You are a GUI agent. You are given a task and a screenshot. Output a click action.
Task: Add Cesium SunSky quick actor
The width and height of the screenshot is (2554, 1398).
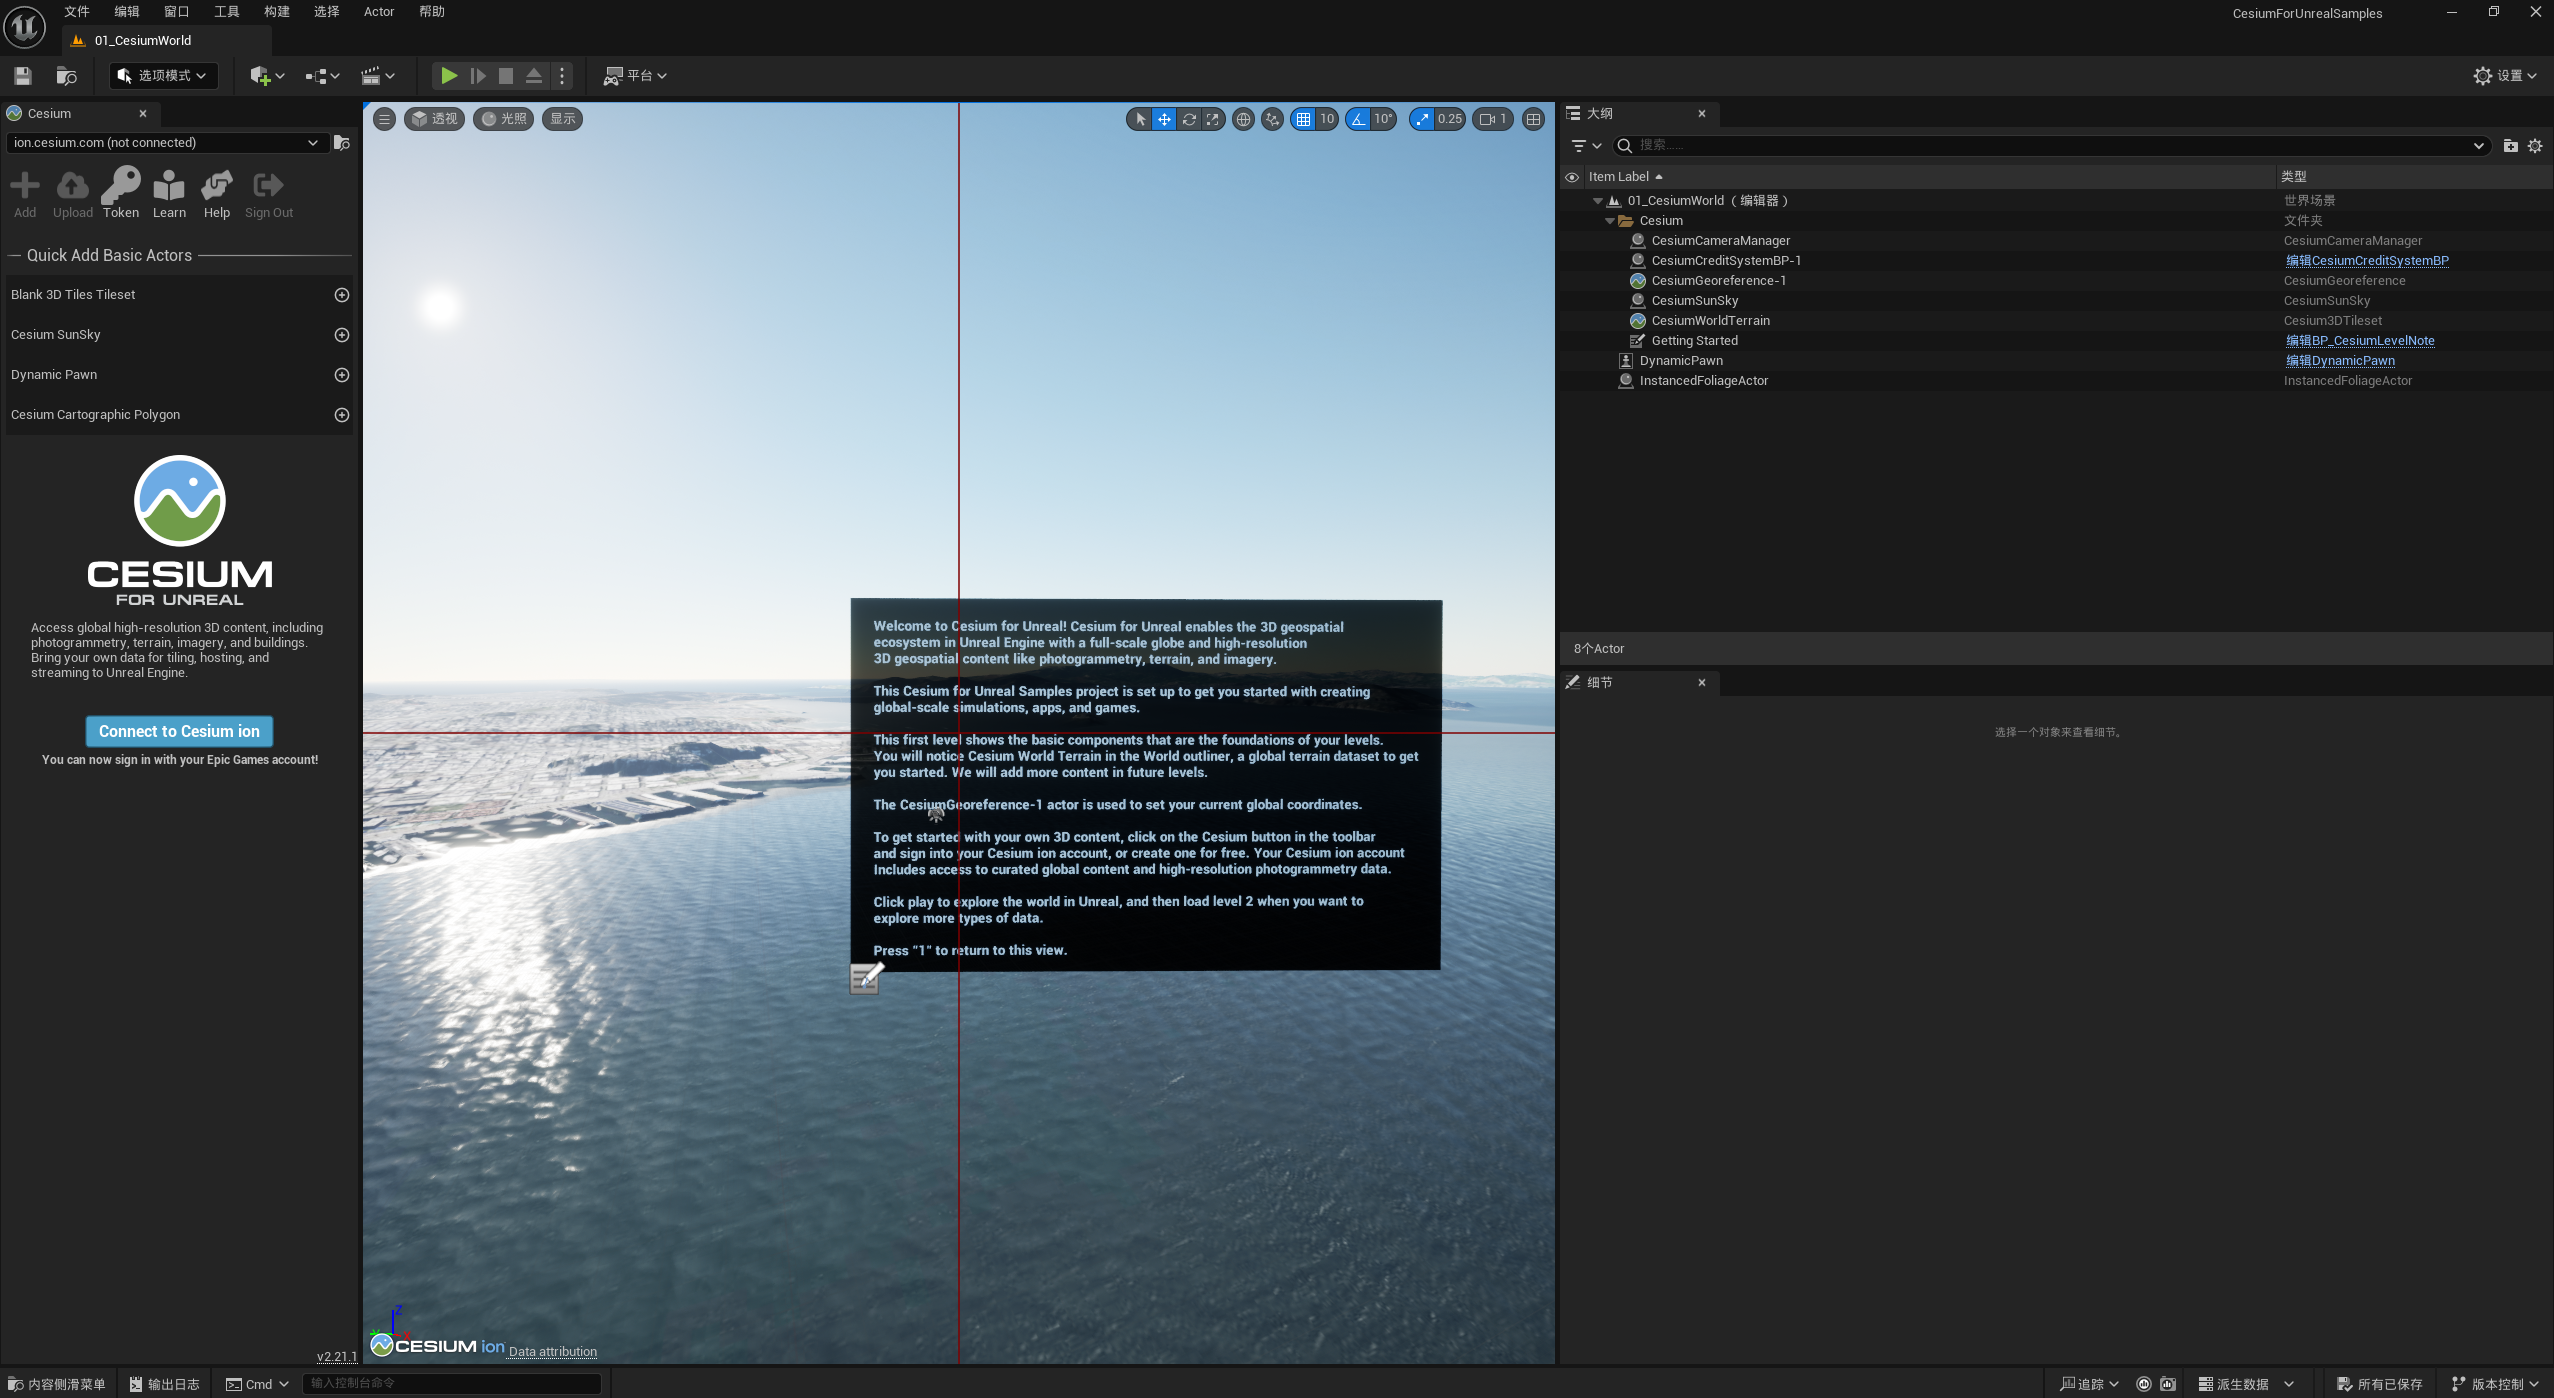tap(341, 335)
